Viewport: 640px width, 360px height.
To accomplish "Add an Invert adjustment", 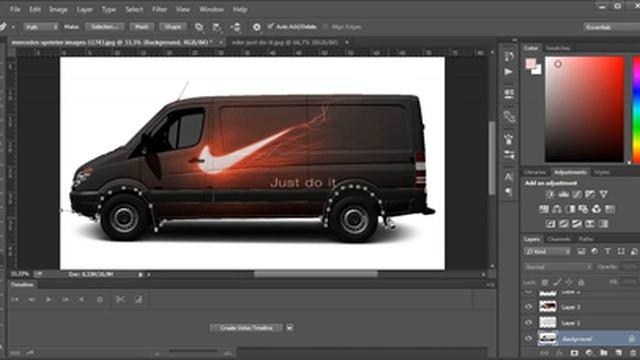I will point(550,224).
